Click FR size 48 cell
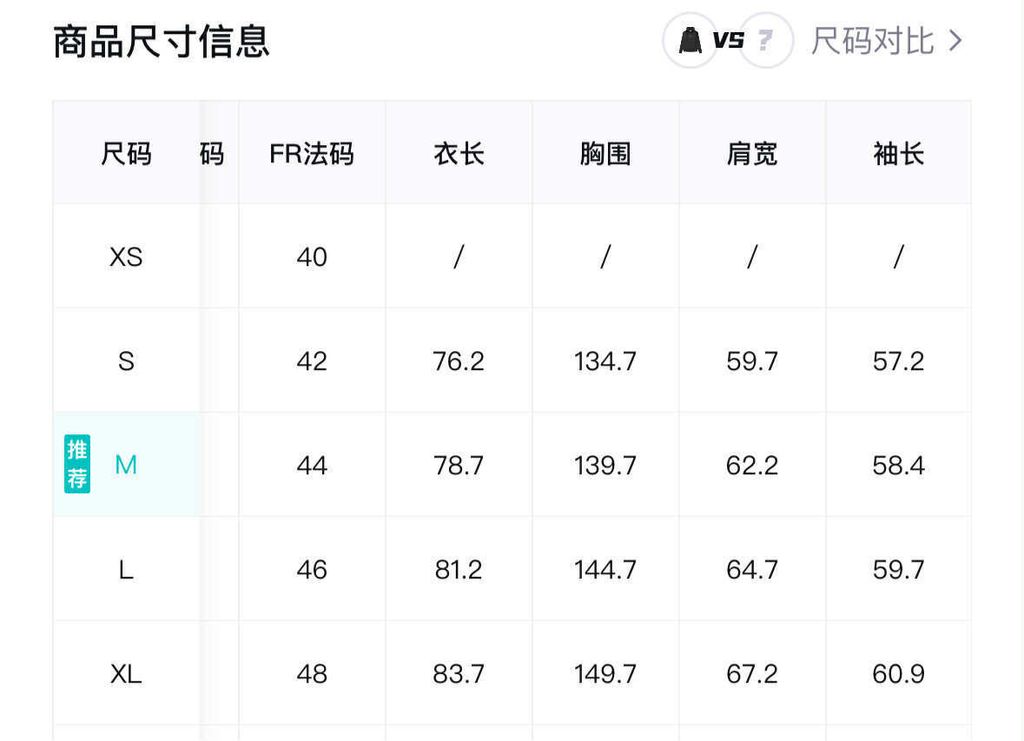Viewport: 1024px width, 741px height. (x=311, y=673)
